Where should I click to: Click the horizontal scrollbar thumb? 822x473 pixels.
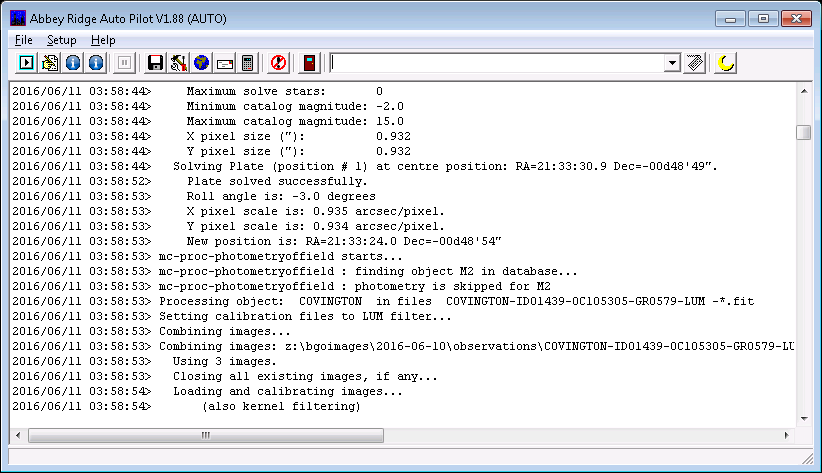point(206,435)
